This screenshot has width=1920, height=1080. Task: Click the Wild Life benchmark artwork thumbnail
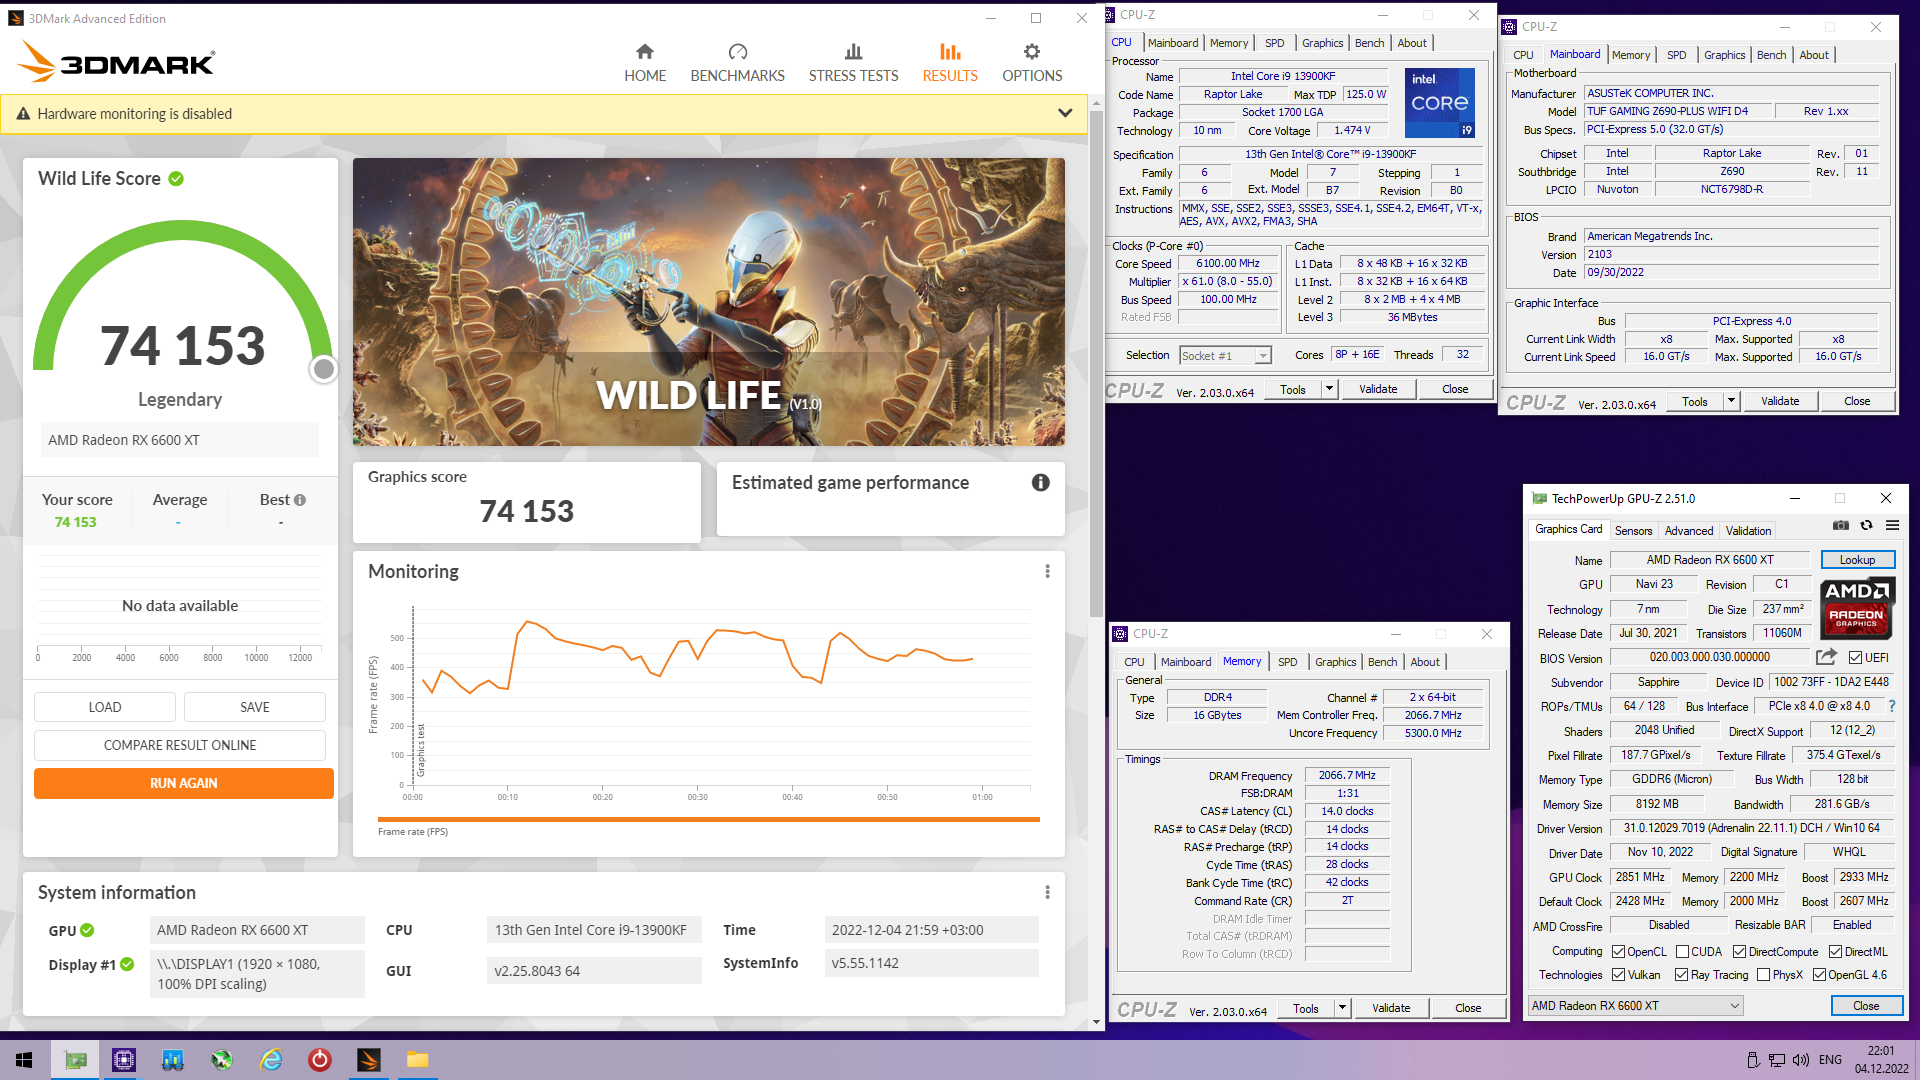pyautogui.click(x=708, y=302)
